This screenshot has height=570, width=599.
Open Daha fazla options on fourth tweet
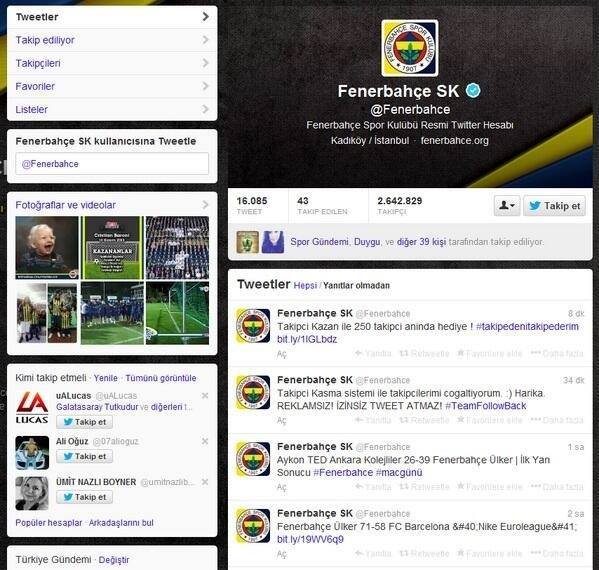tap(557, 553)
